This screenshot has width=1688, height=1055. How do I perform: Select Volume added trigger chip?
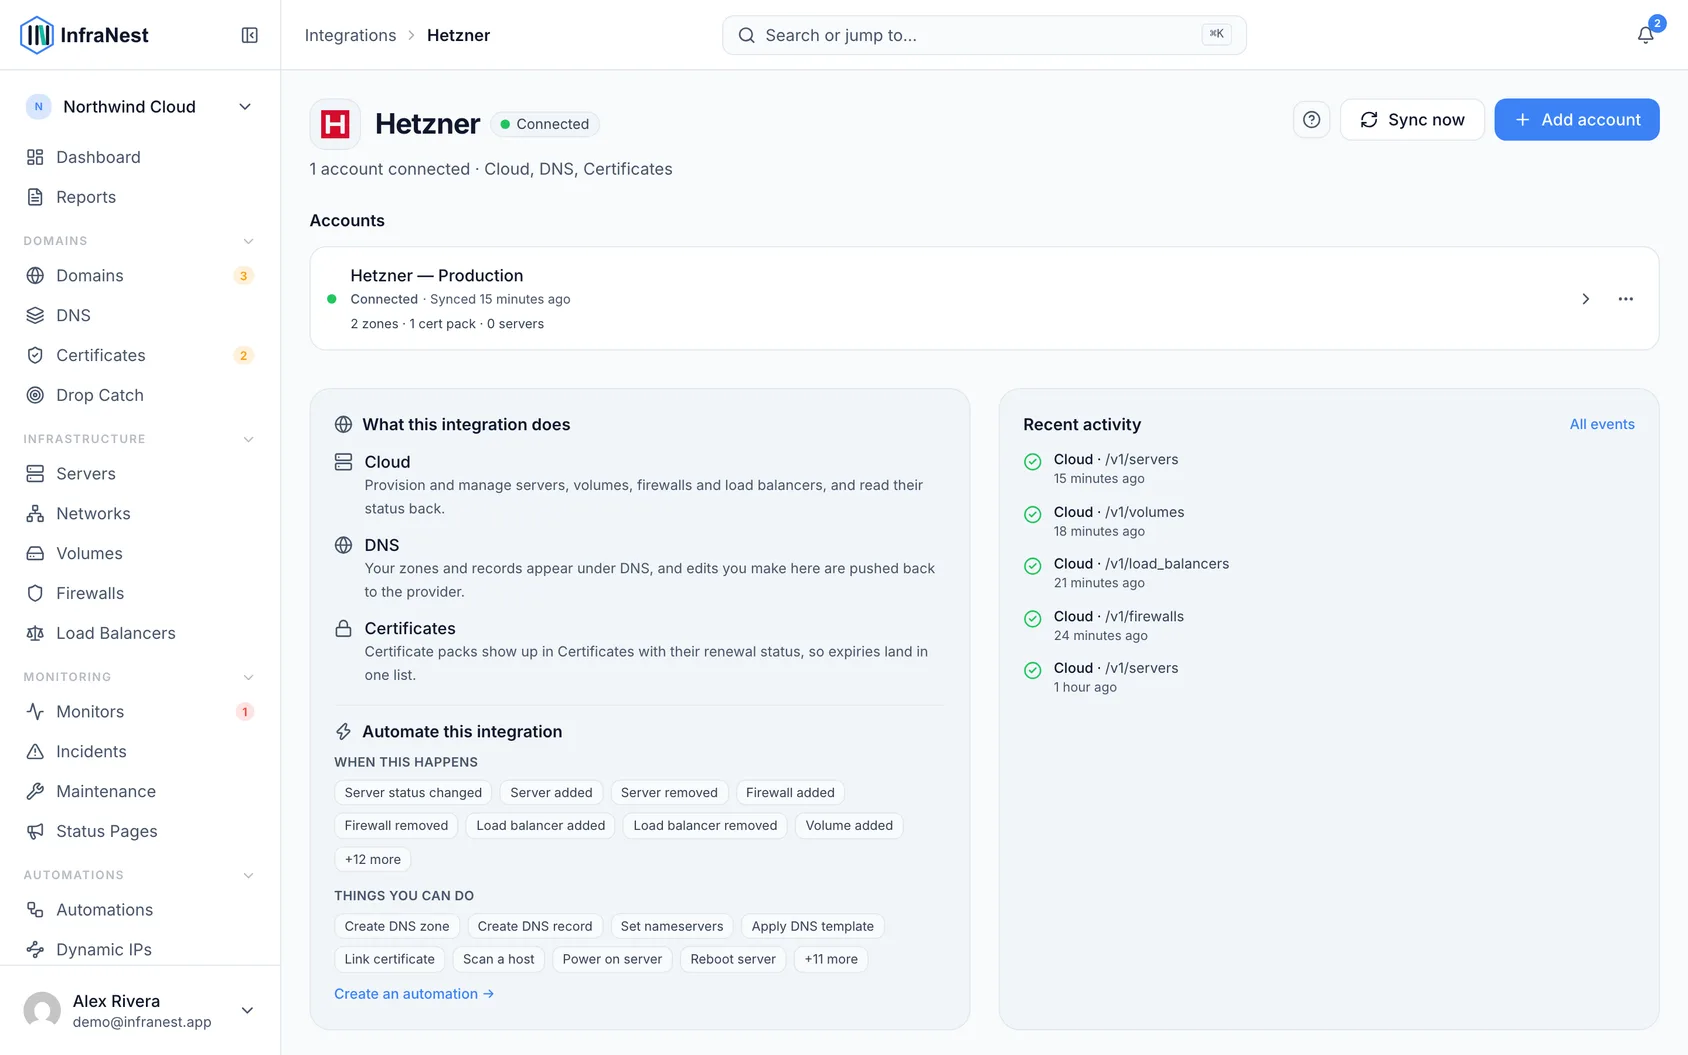tap(849, 826)
